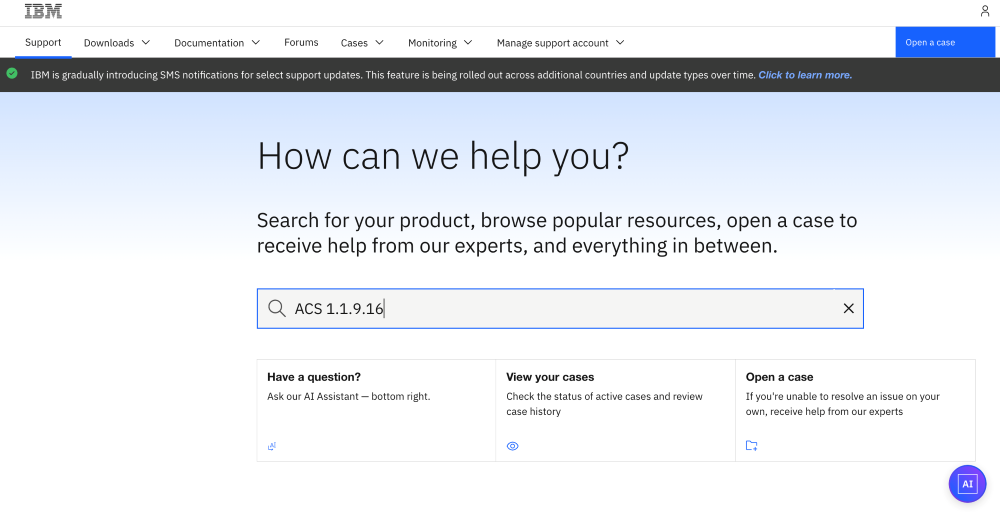This screenshot has height=512, width=1000.
Task: Expand the Downloads dropdown menu
Action: pos(117,43)
